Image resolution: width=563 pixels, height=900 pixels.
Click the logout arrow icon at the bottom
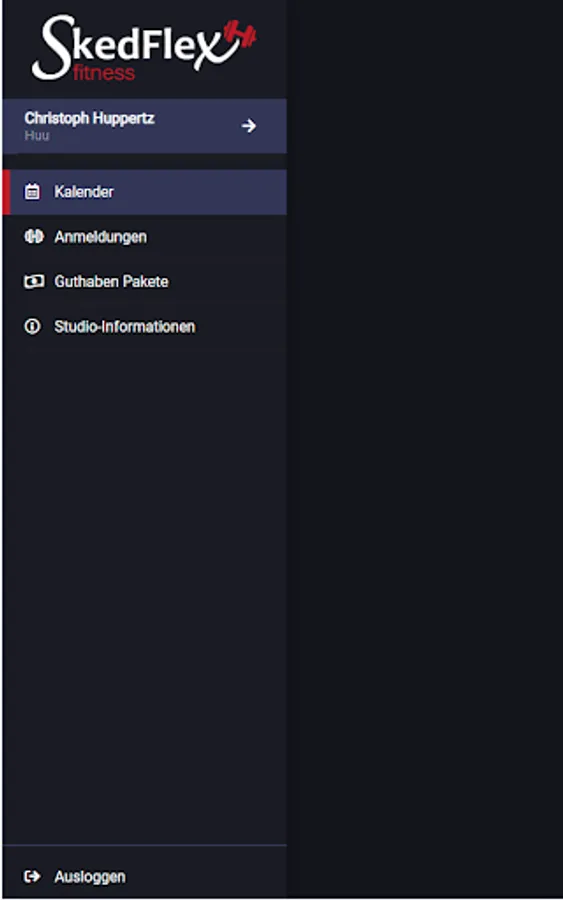pos(32,876)
